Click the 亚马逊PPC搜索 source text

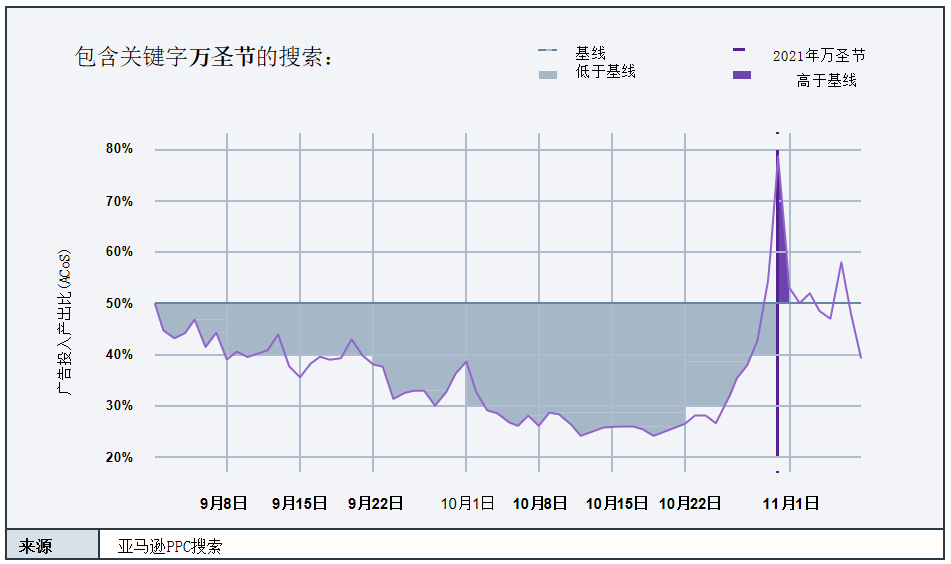[170, 546]
